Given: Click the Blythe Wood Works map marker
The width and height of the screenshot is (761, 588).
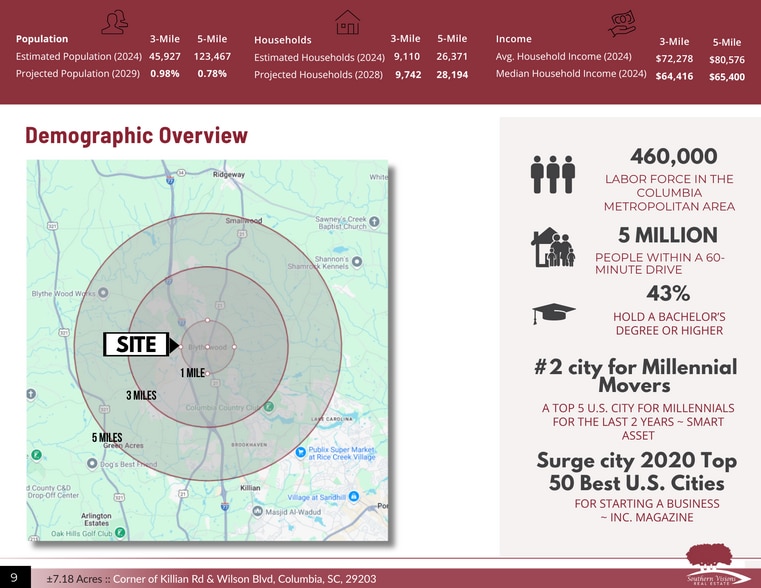Looking at the screenshot, I should click(103, 293).
